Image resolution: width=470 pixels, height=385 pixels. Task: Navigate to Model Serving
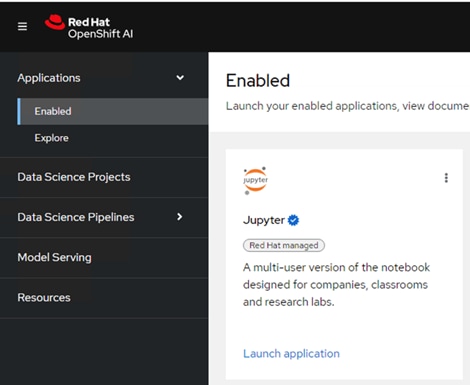54,257
